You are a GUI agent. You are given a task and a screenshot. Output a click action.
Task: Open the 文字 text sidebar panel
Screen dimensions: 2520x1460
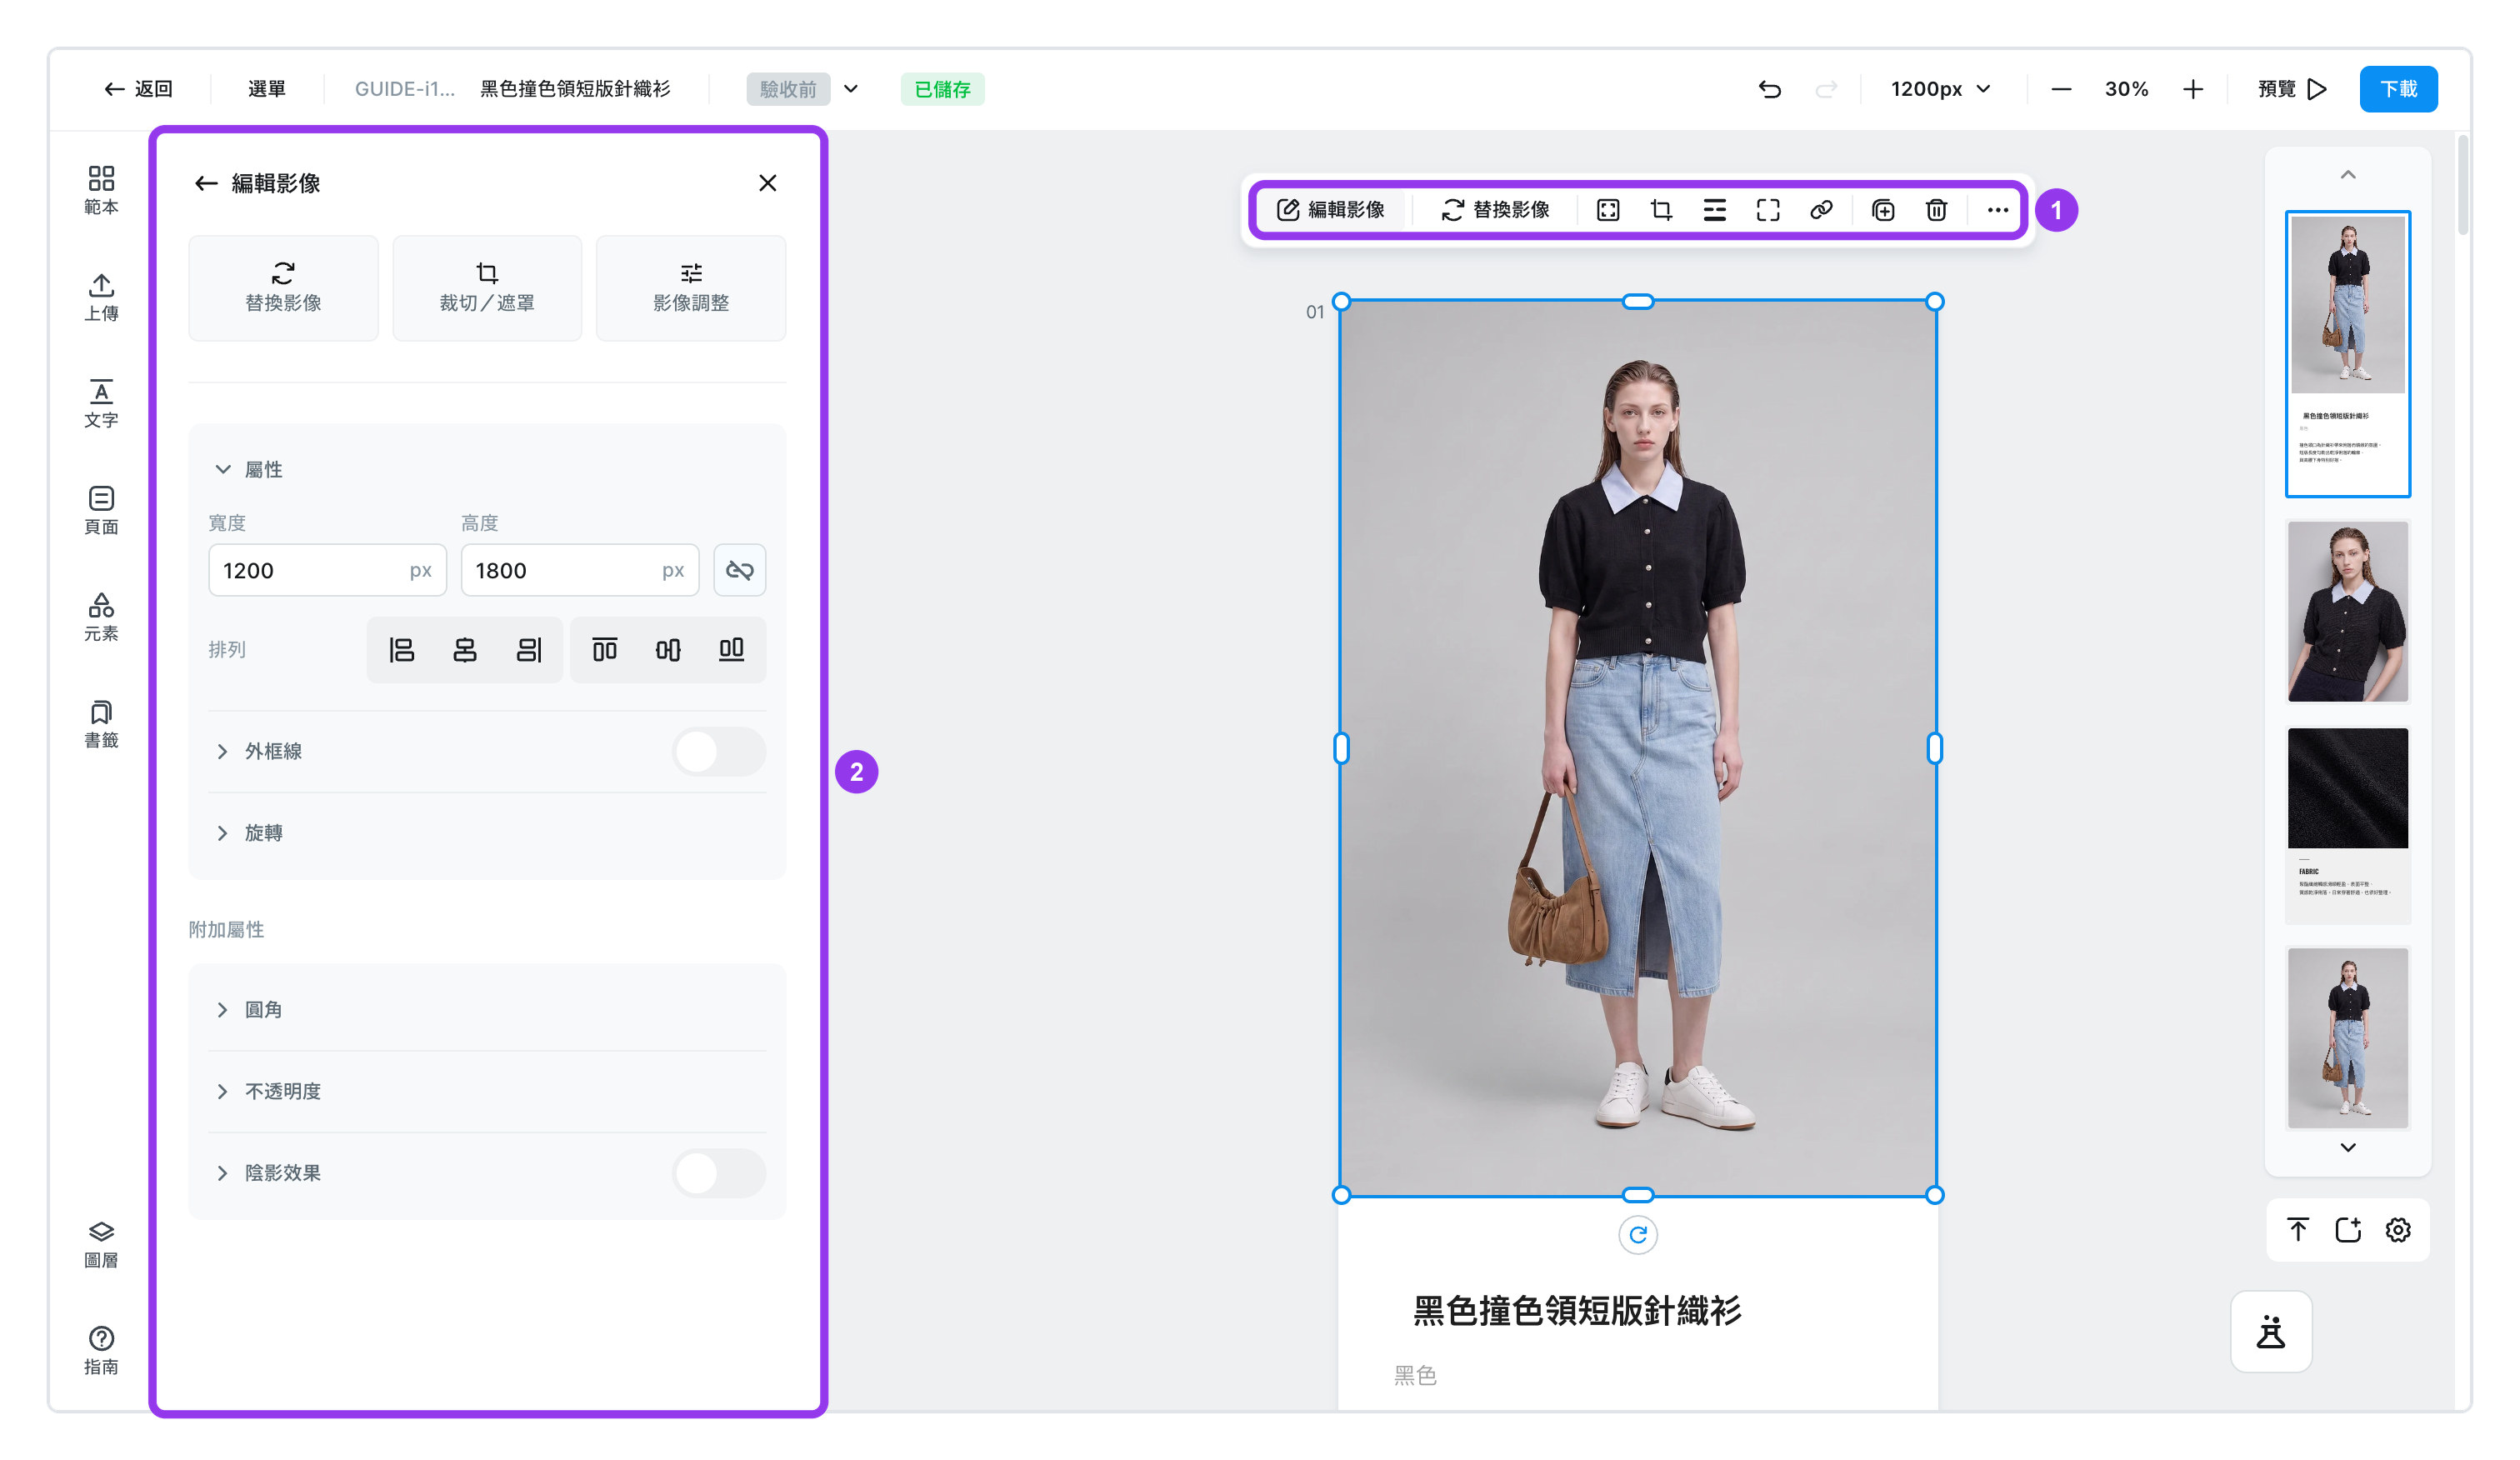(x=101, y=404)
